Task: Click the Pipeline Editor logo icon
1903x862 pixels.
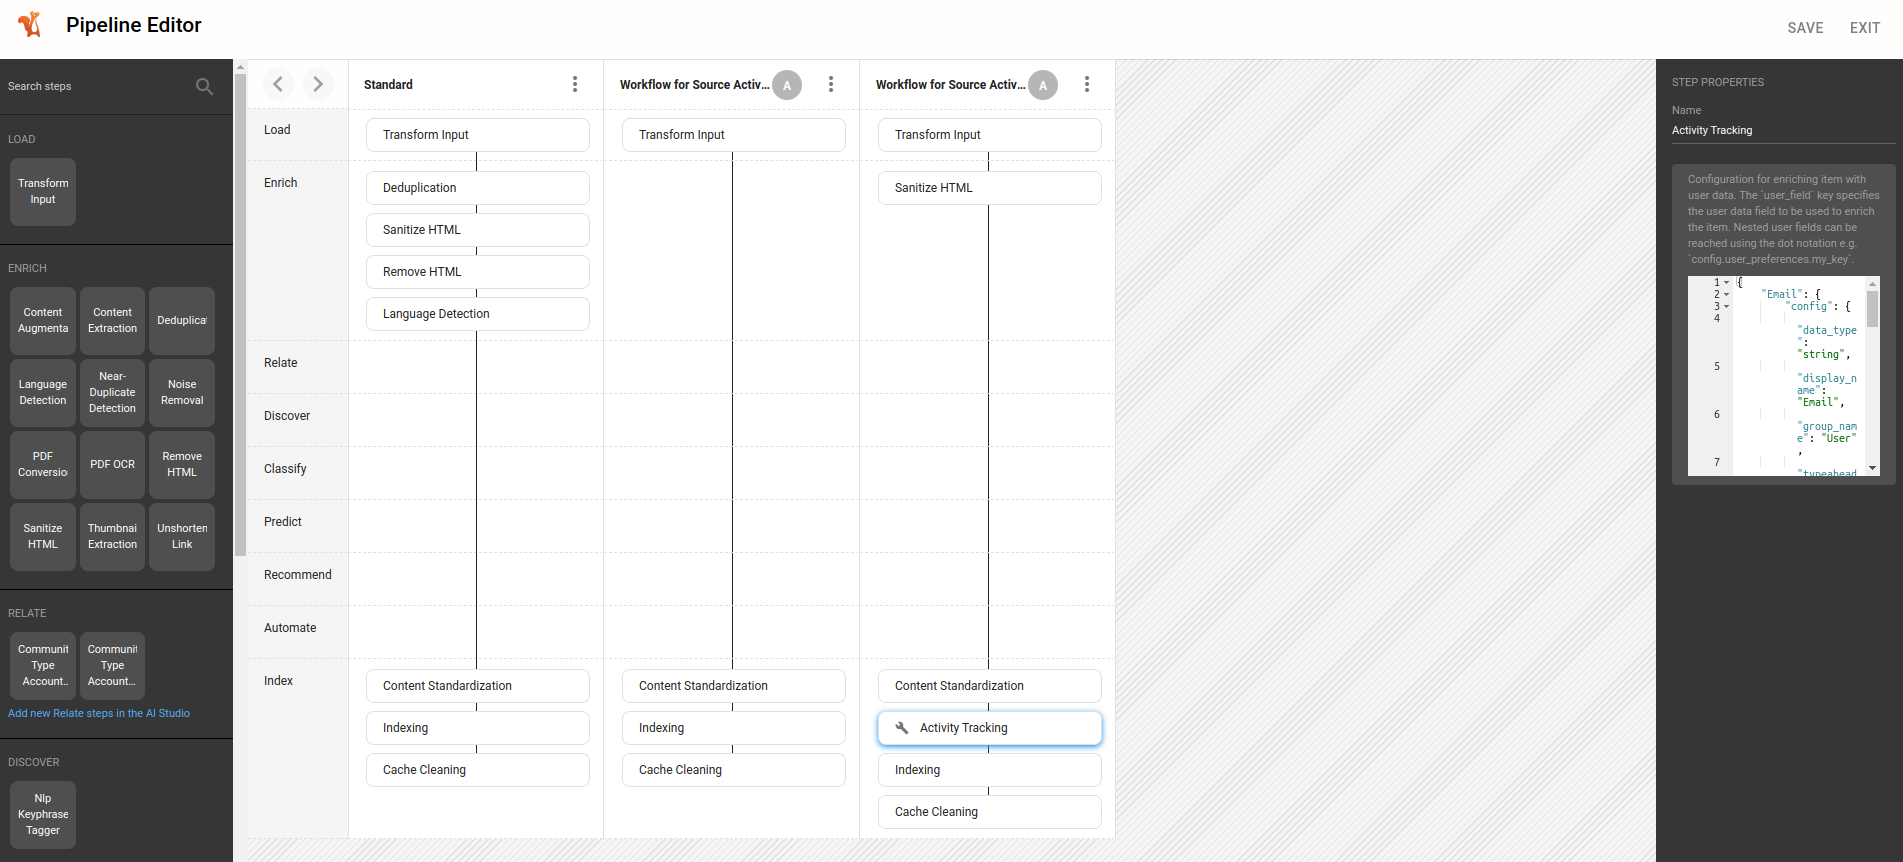Action: coord(30,25)
